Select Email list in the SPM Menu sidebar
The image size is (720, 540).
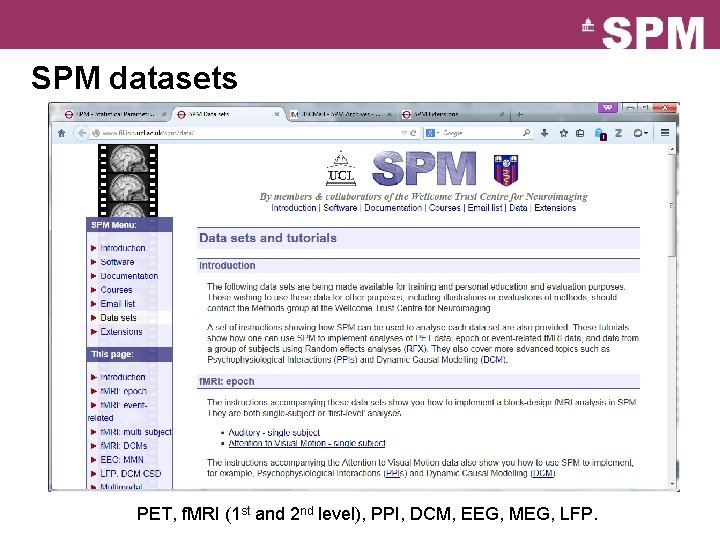click(x=118, y=304)
